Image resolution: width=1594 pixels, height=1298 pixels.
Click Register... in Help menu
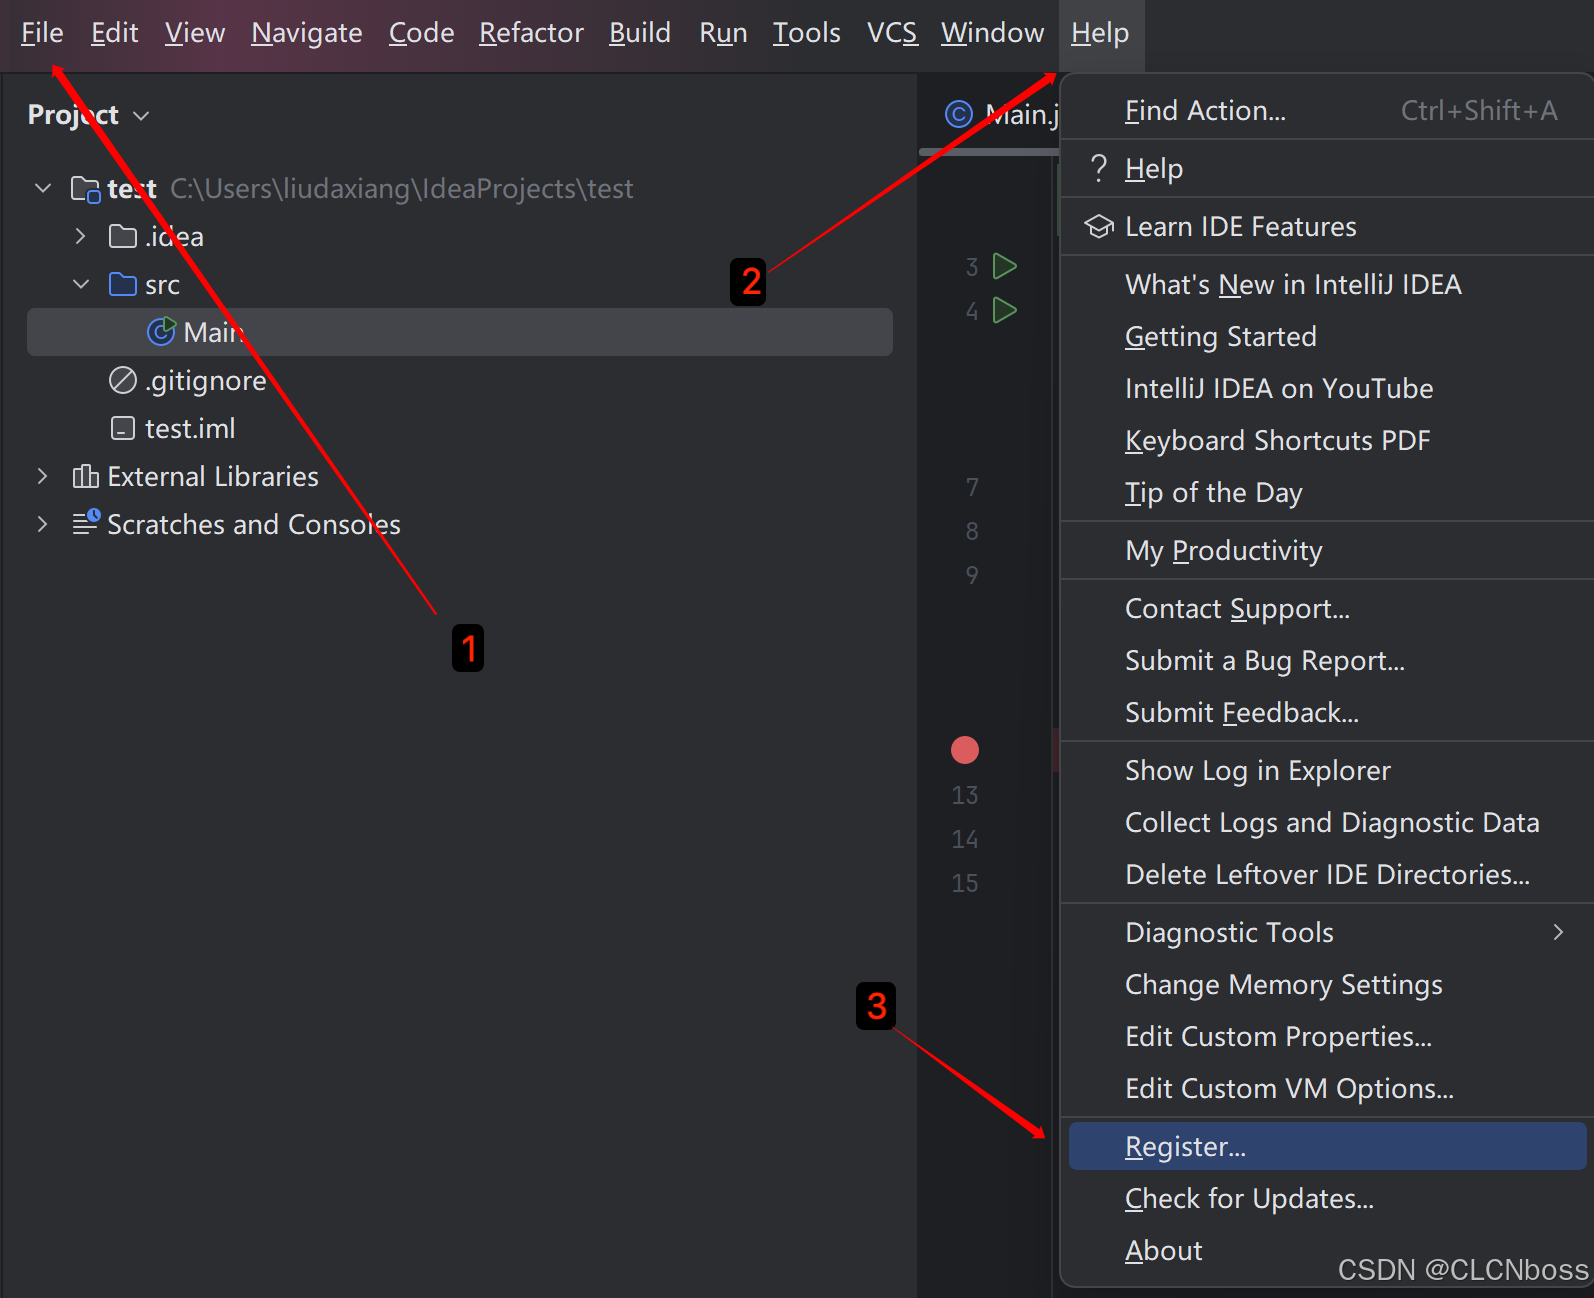click(1327, 1146)
